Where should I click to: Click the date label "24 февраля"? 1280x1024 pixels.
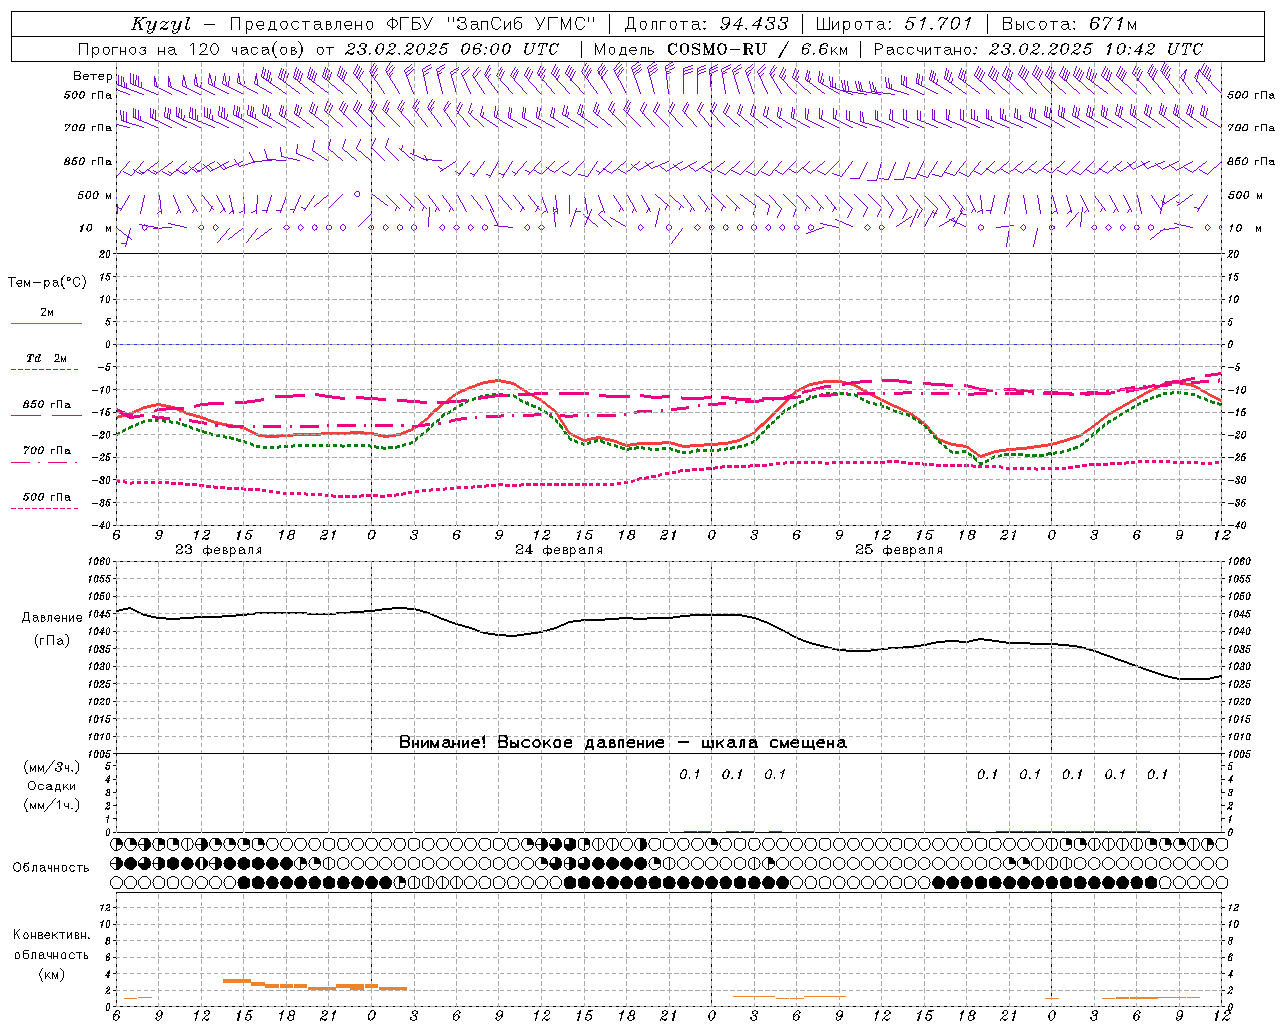pyautogui.click(x=559, y=550)
